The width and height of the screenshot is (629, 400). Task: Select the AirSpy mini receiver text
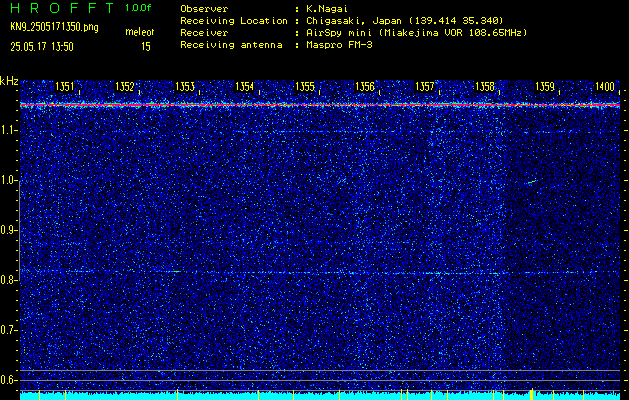[416, 32]
